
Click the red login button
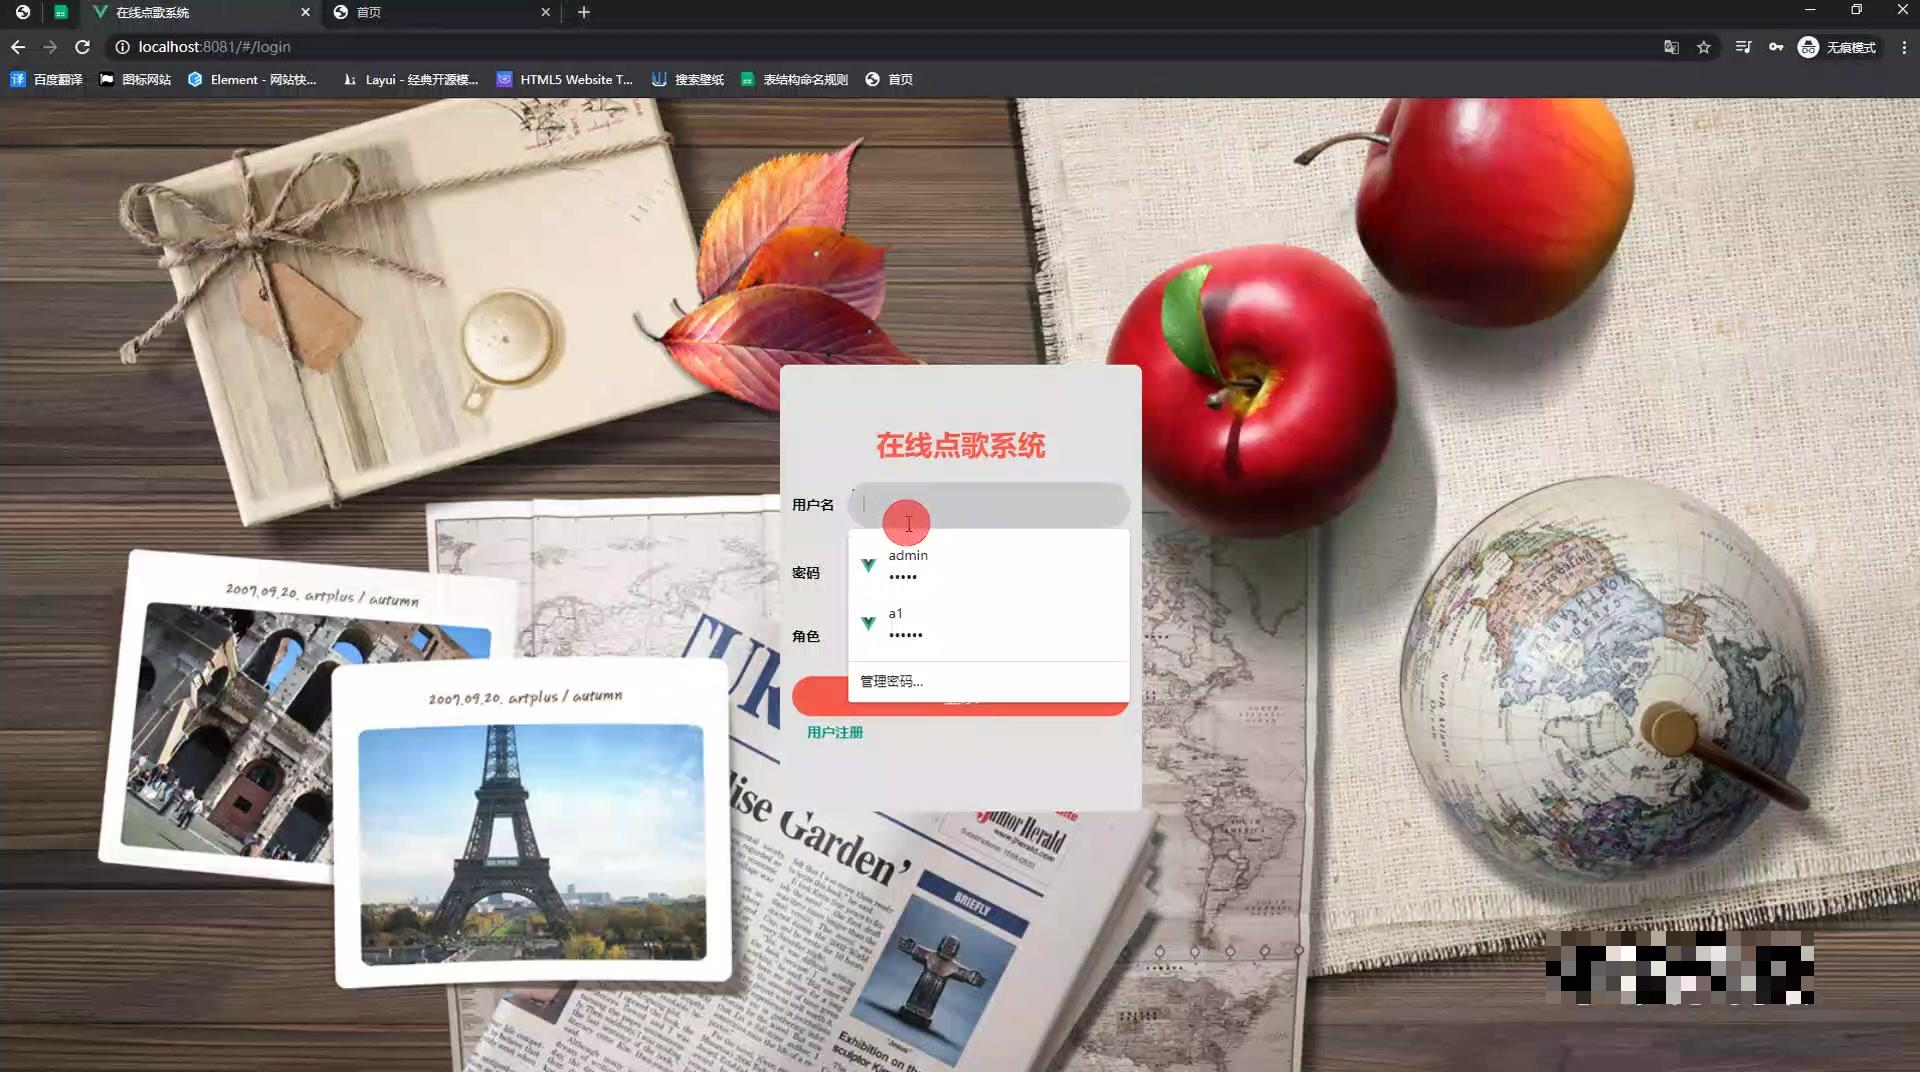click(x=960, y=697)
